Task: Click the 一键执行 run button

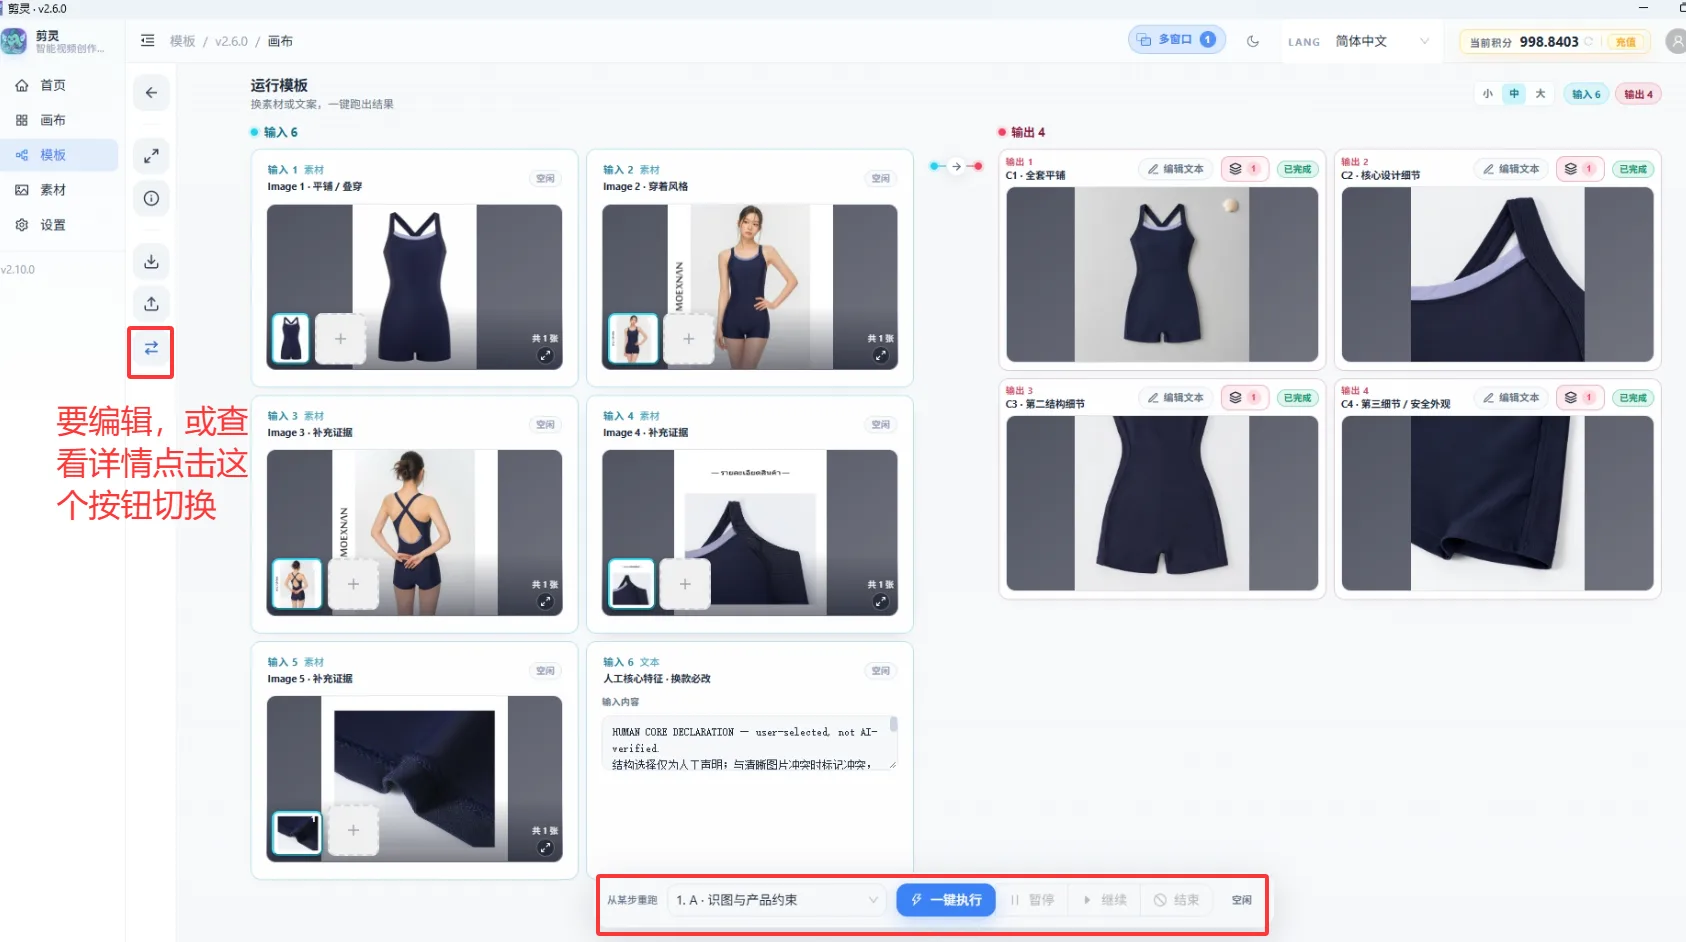Action: 946,900
